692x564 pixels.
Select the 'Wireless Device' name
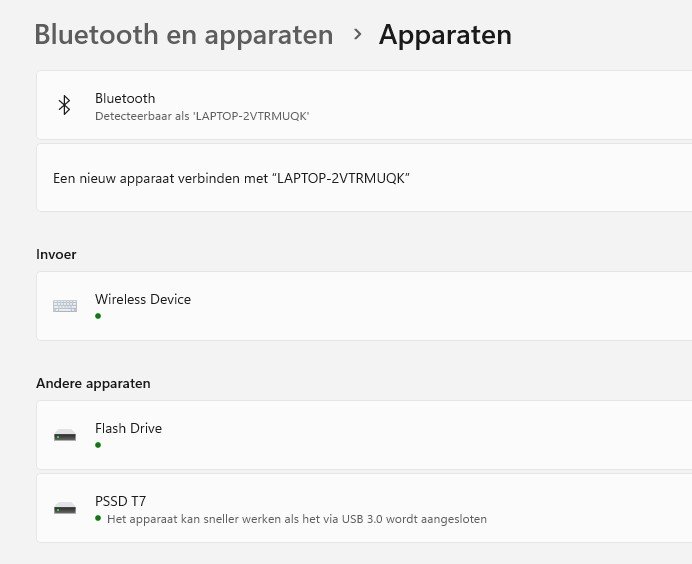point(143,299)
